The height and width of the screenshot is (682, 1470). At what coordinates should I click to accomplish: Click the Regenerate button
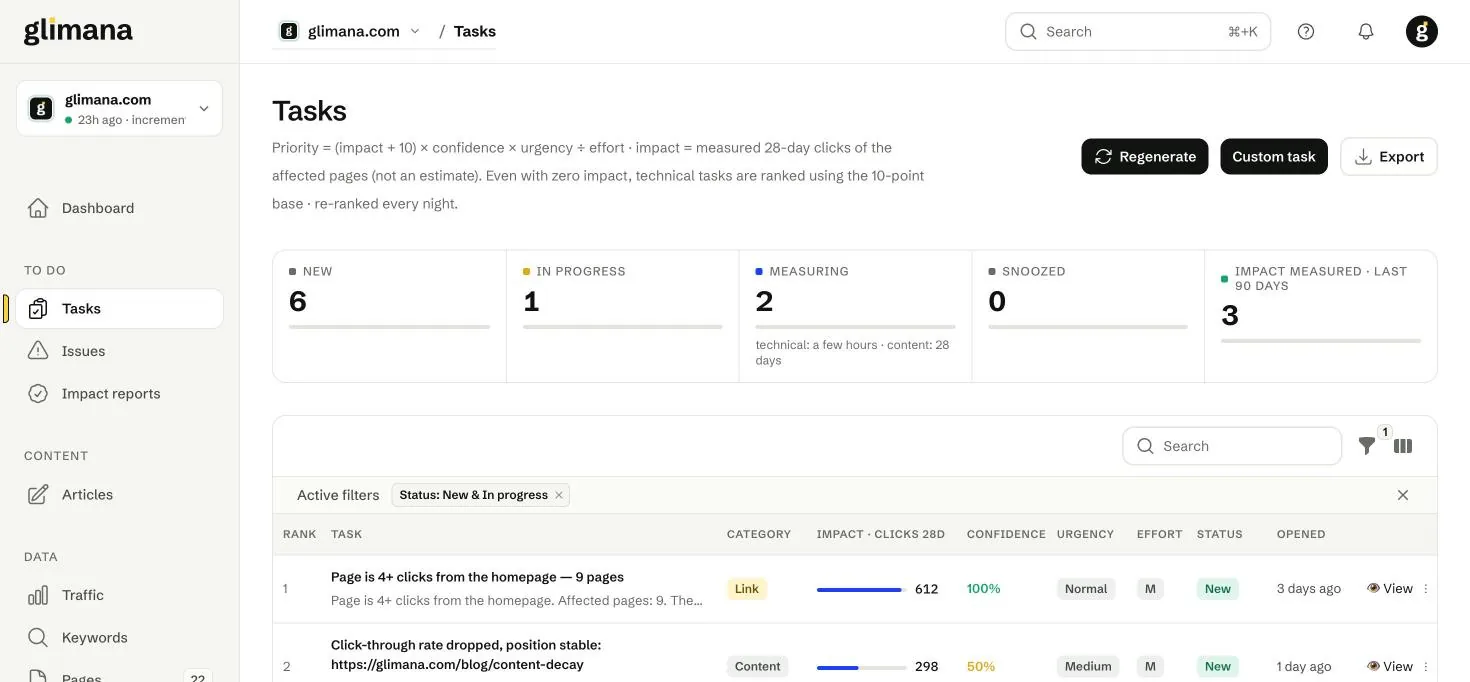(1145, 157)
